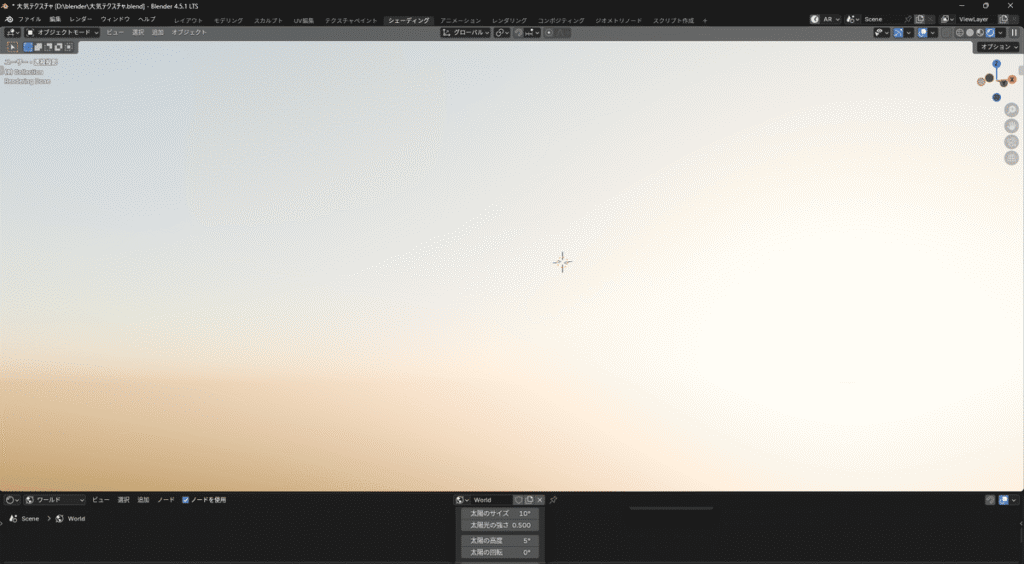Switch to the スカルプト workspace tab
This screenshot has height=564, width=1024.
click(x=268, y=21)
